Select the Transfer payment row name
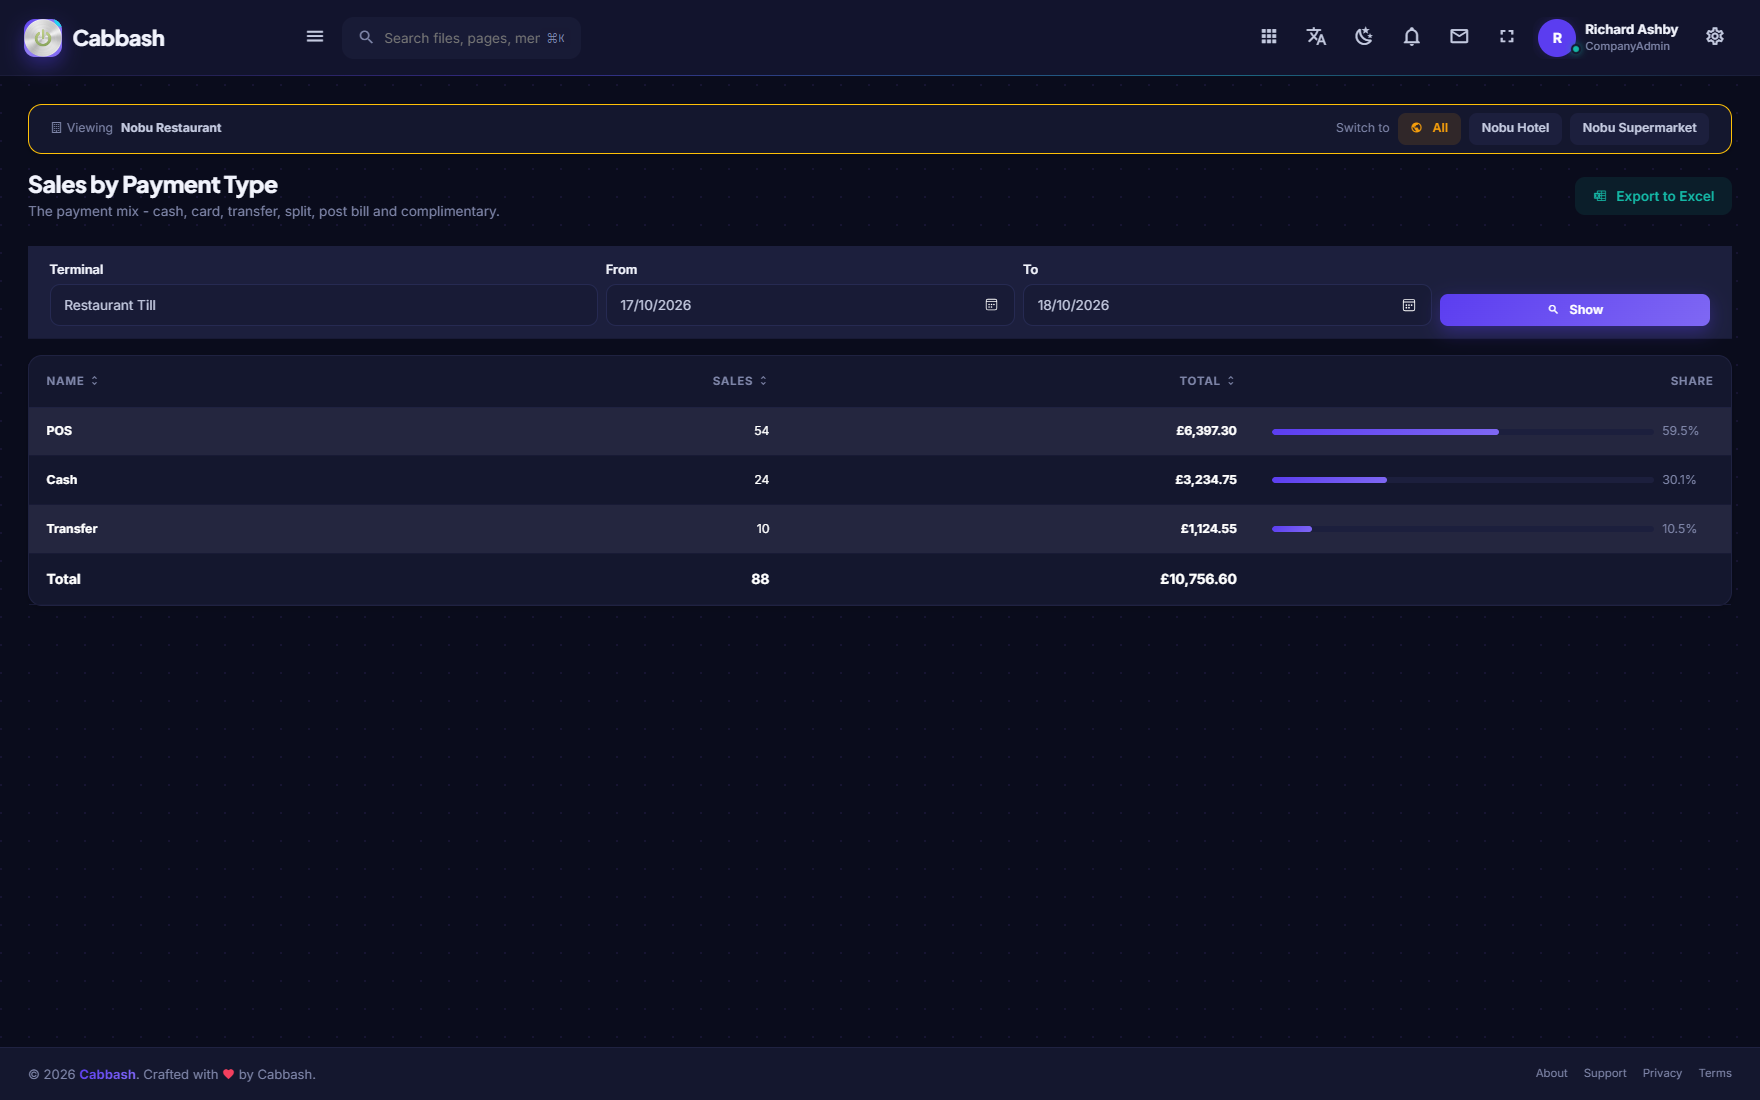 click(x=72, y=529)
